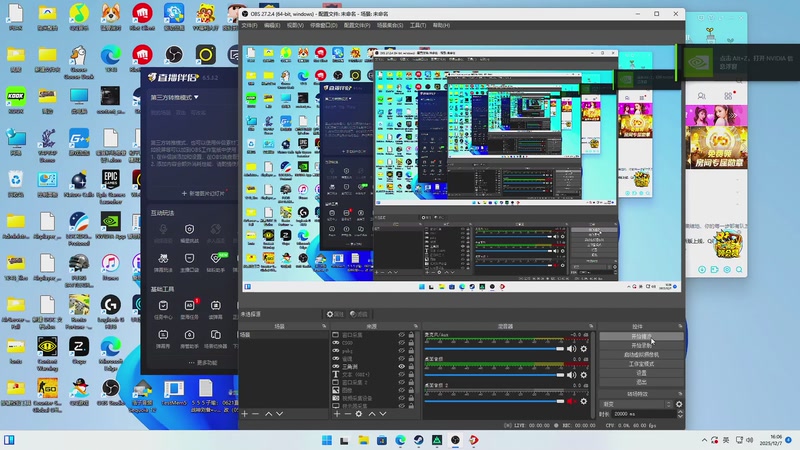Open the 文件(F) menu in OBS
This screenshot has width=800, height=450.
pos(249,25)
